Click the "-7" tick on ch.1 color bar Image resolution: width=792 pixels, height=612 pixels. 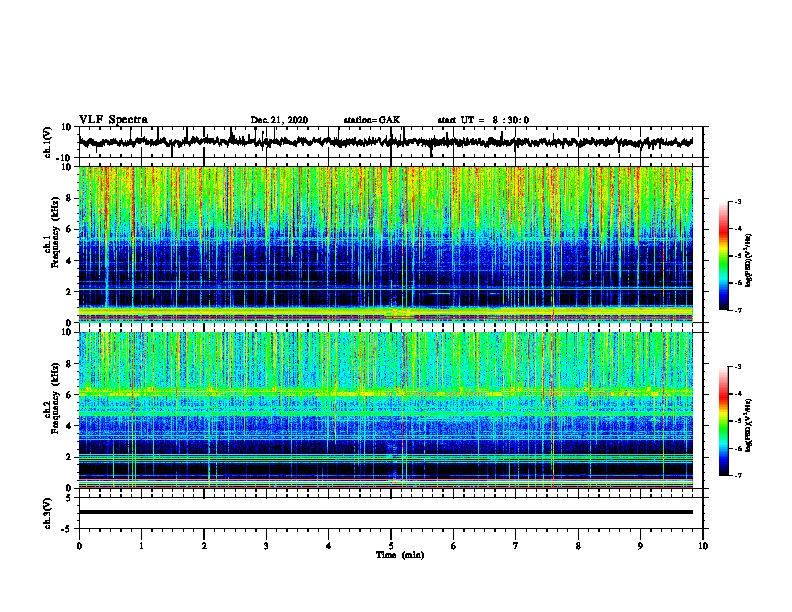point(738,310)
